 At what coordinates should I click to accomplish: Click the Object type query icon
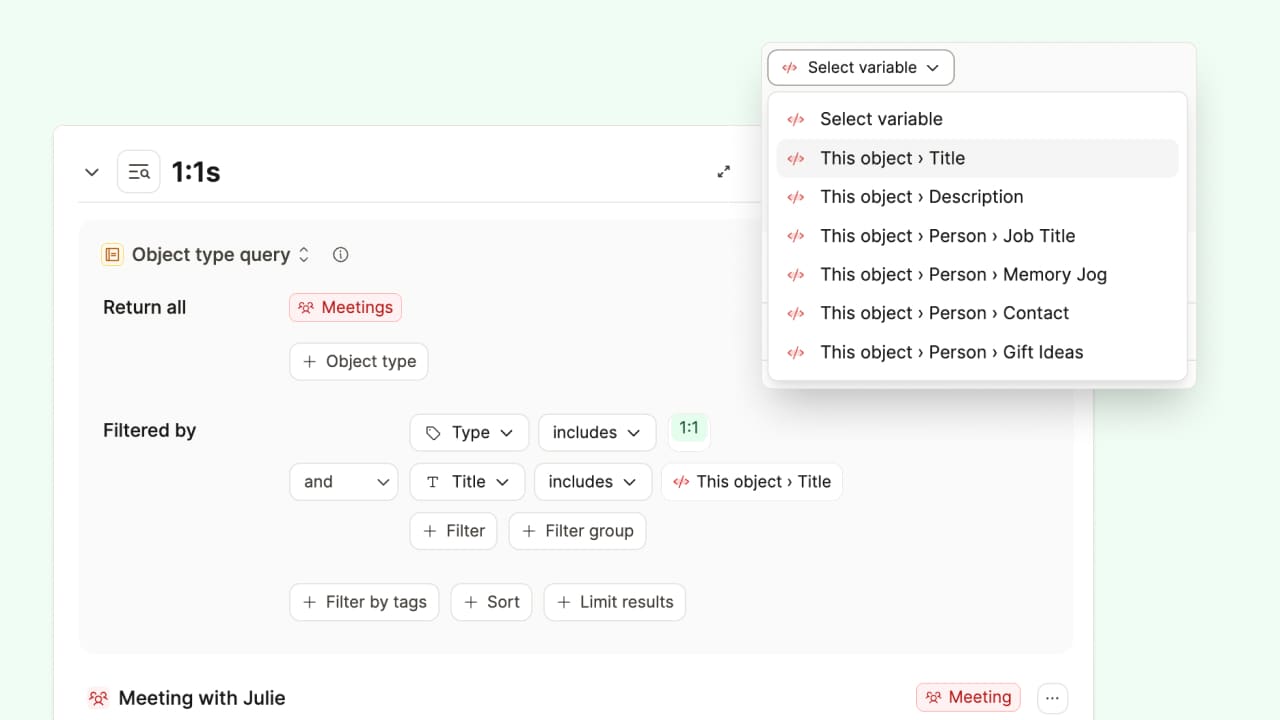pyautogui.click(x=112, y=255)
